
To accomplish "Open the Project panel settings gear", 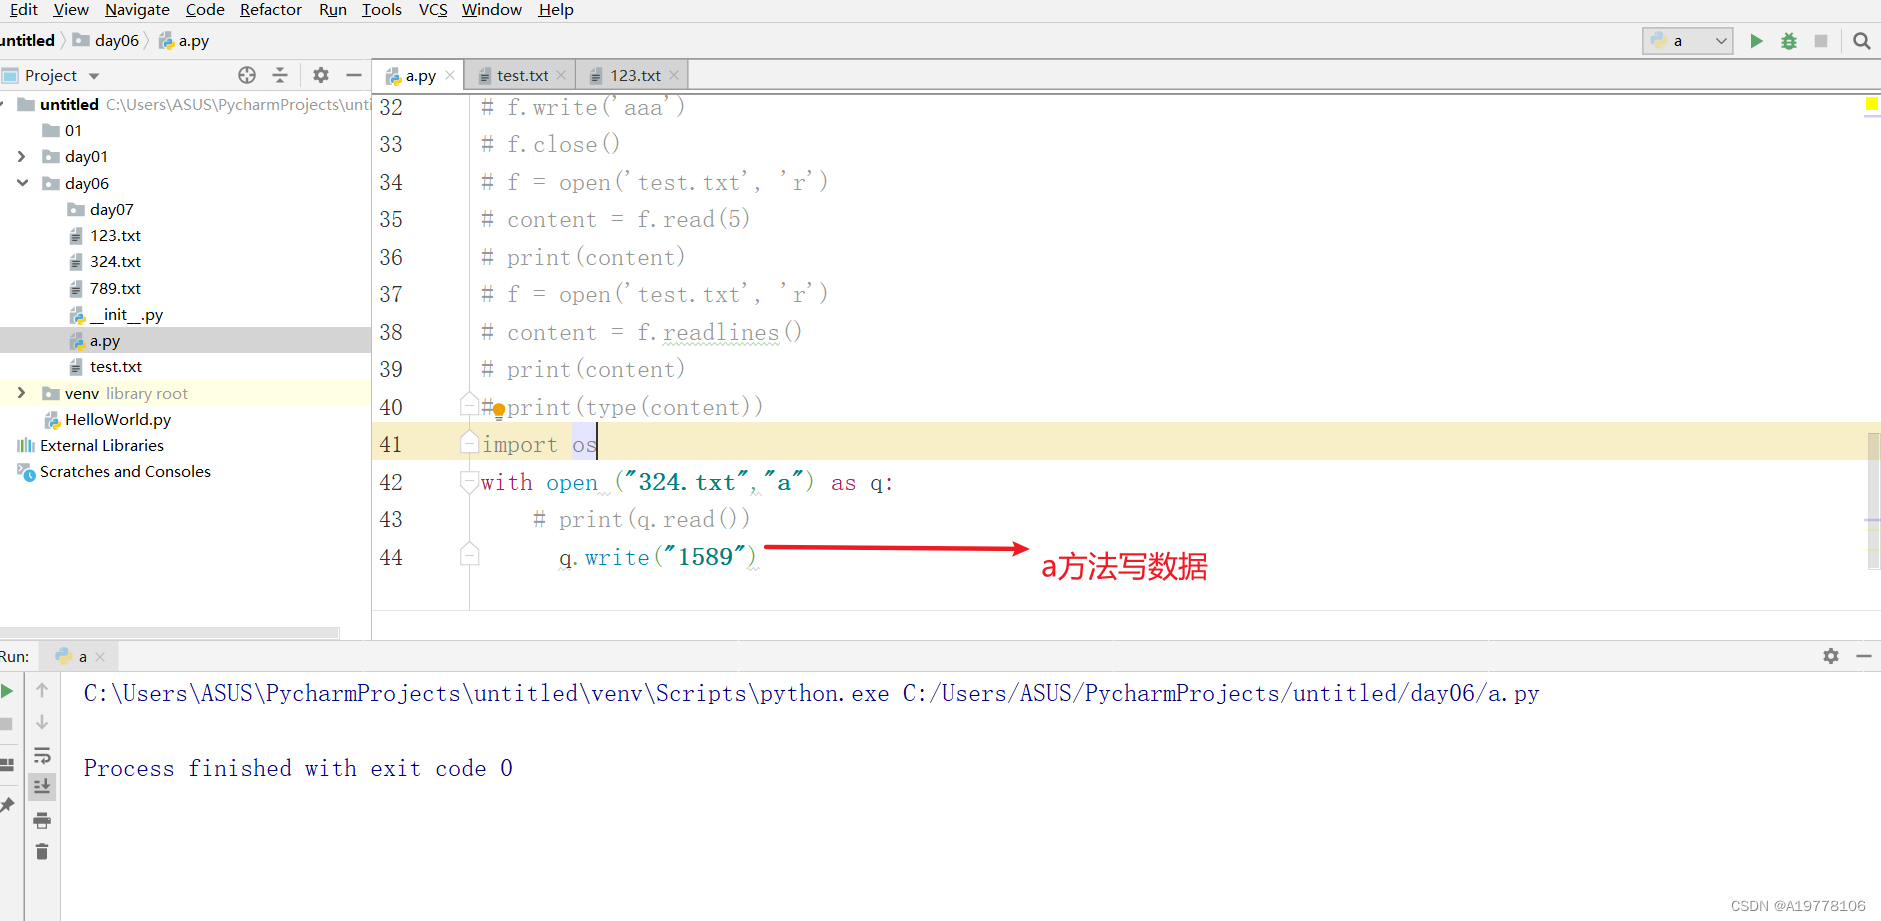I will [320, 75].
